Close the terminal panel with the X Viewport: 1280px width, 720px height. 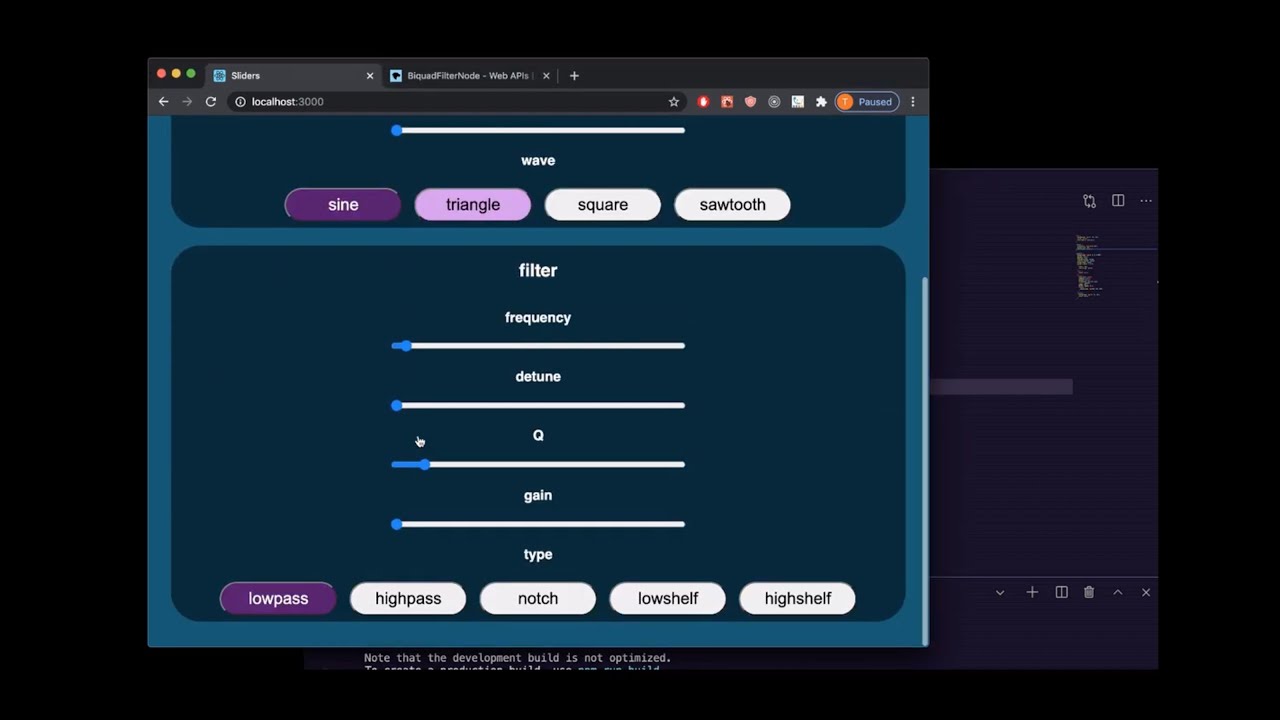click(1146, 592)
